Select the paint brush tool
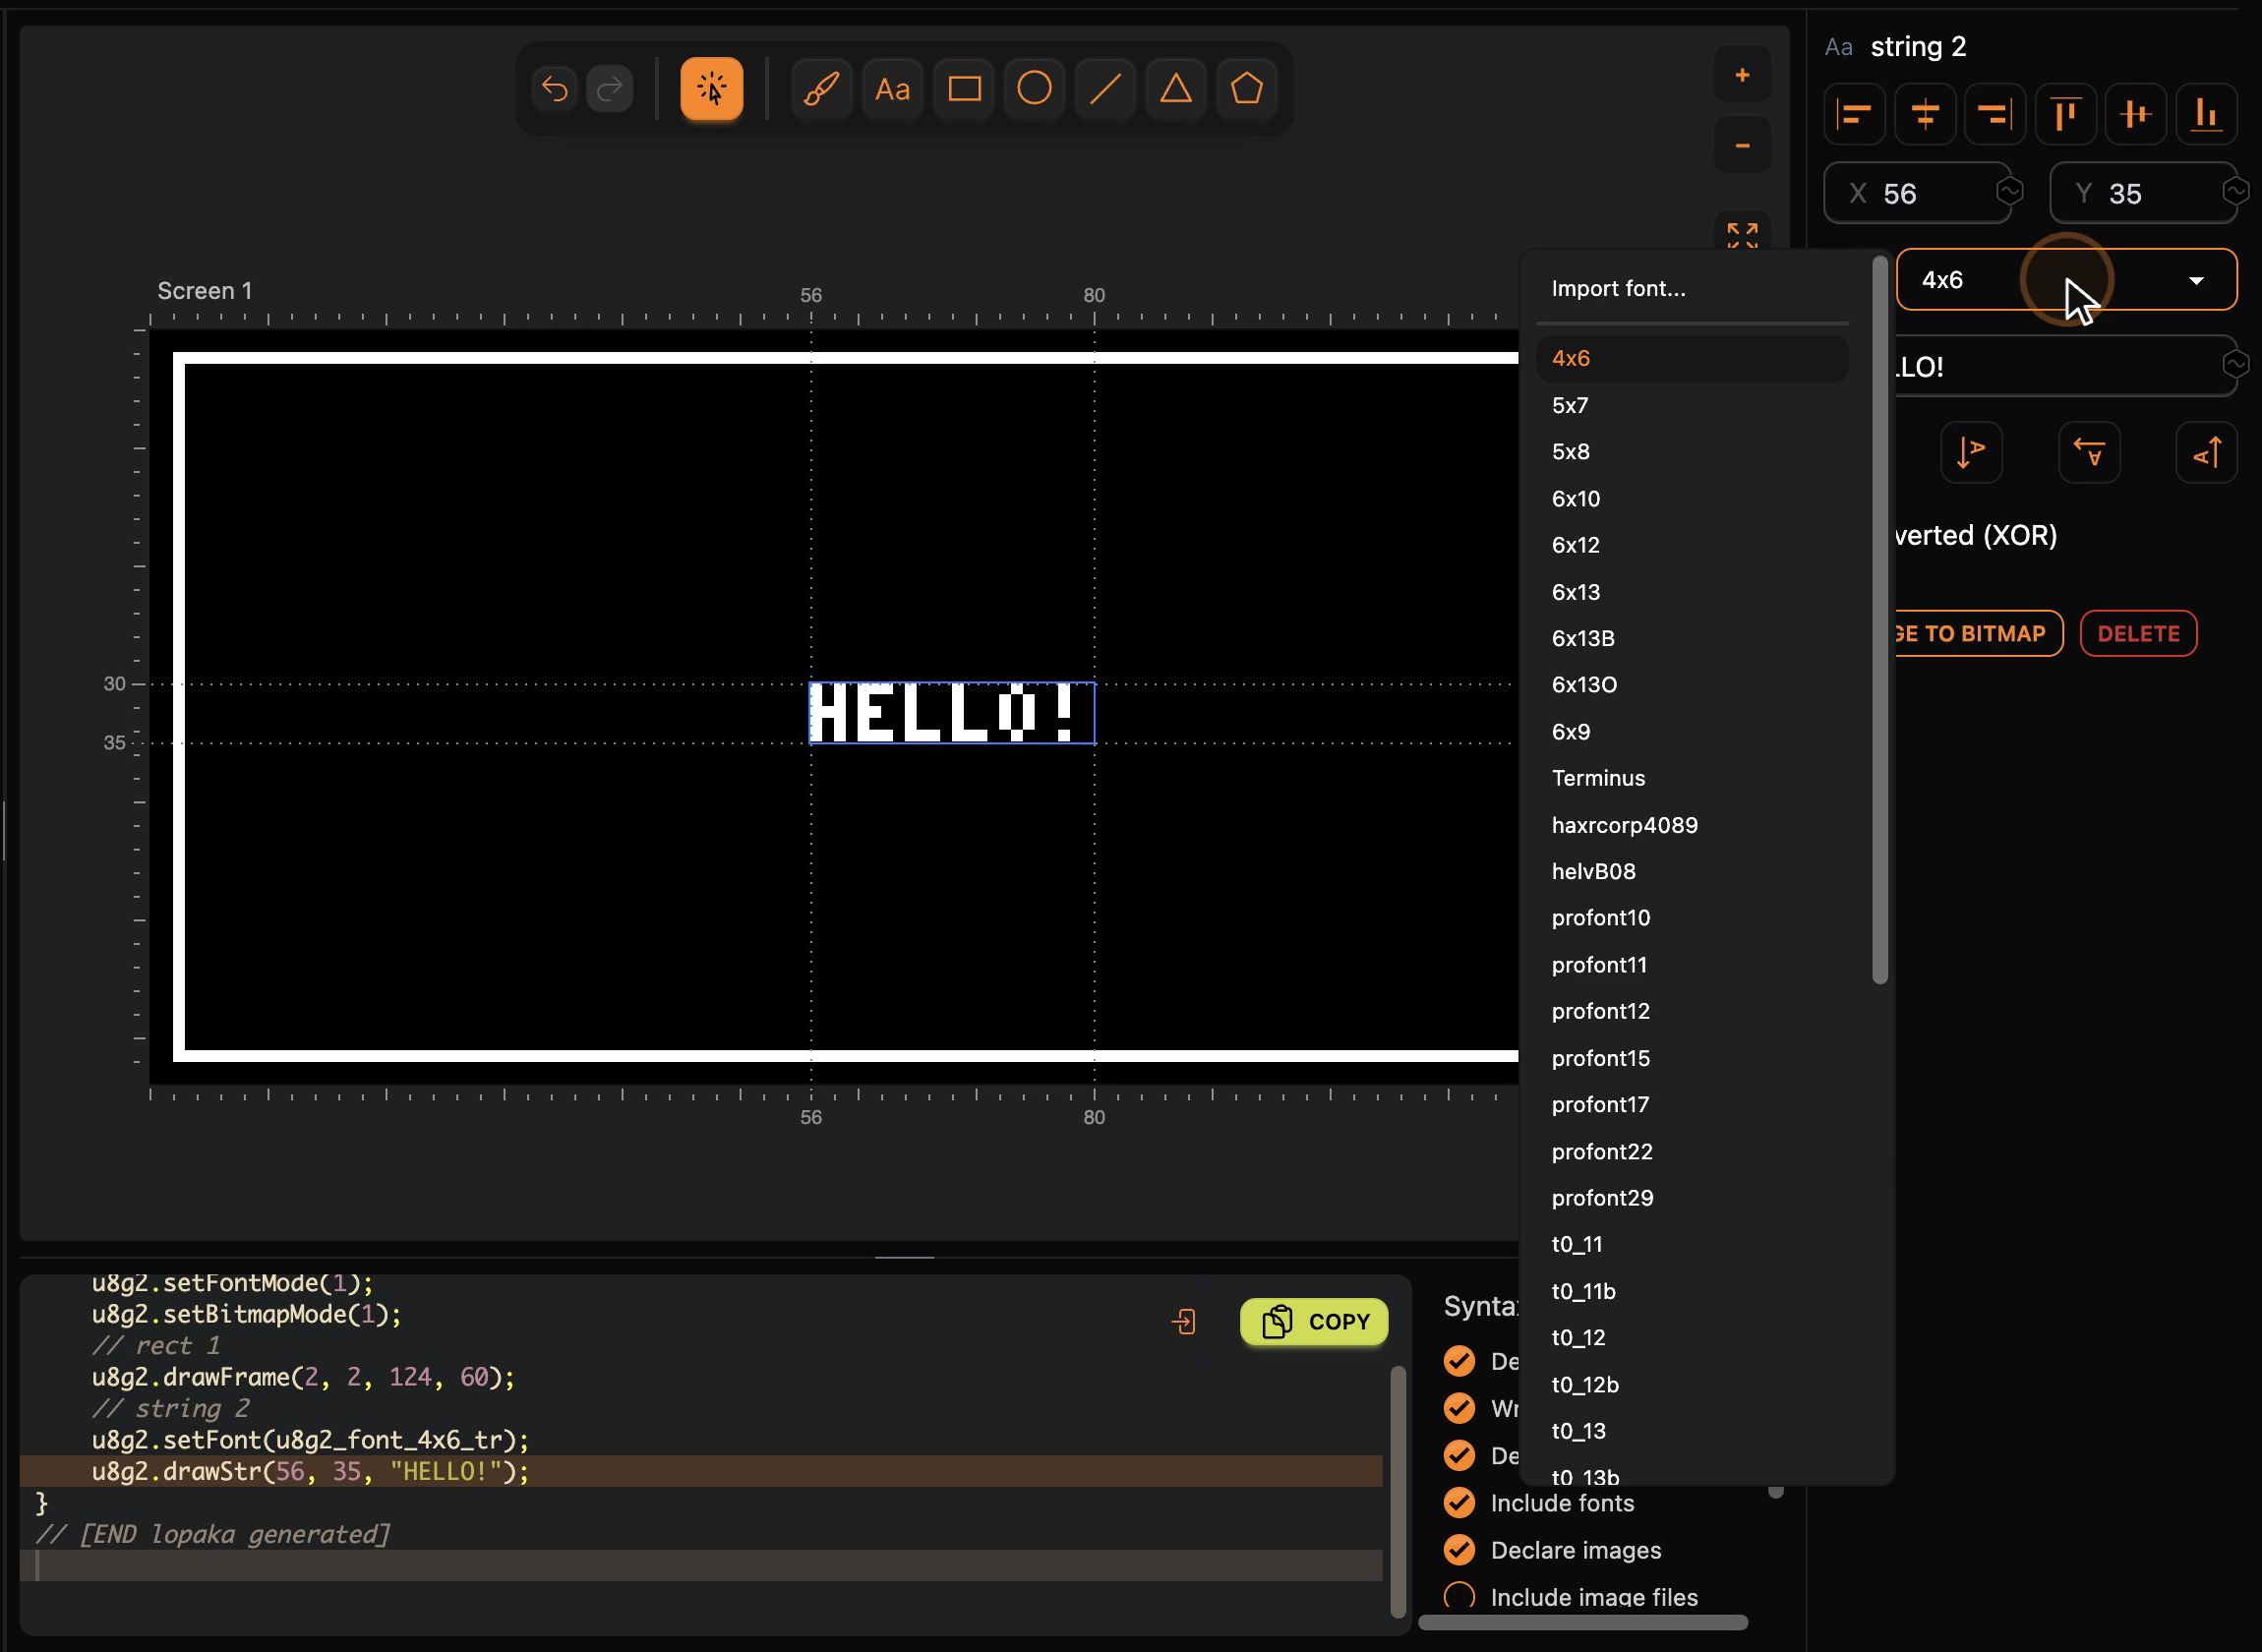The image size is (2262, 1652). pos(821,89)
